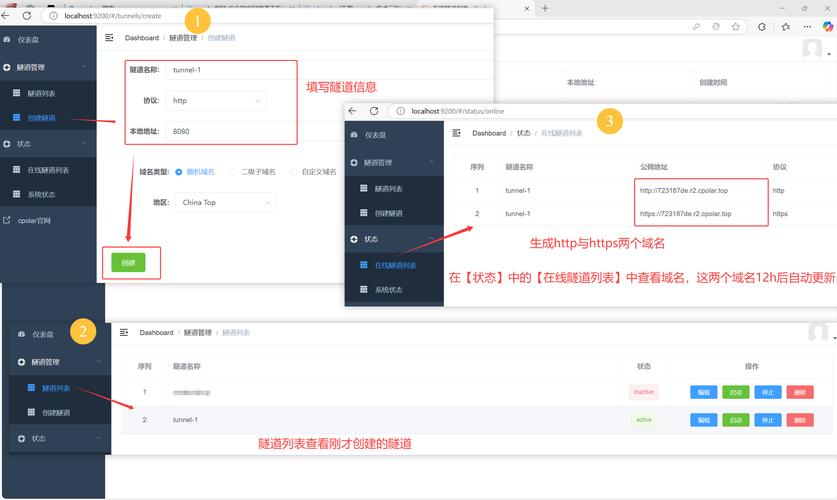Open the user avatar in the background Edge window

tap(812, 49)
